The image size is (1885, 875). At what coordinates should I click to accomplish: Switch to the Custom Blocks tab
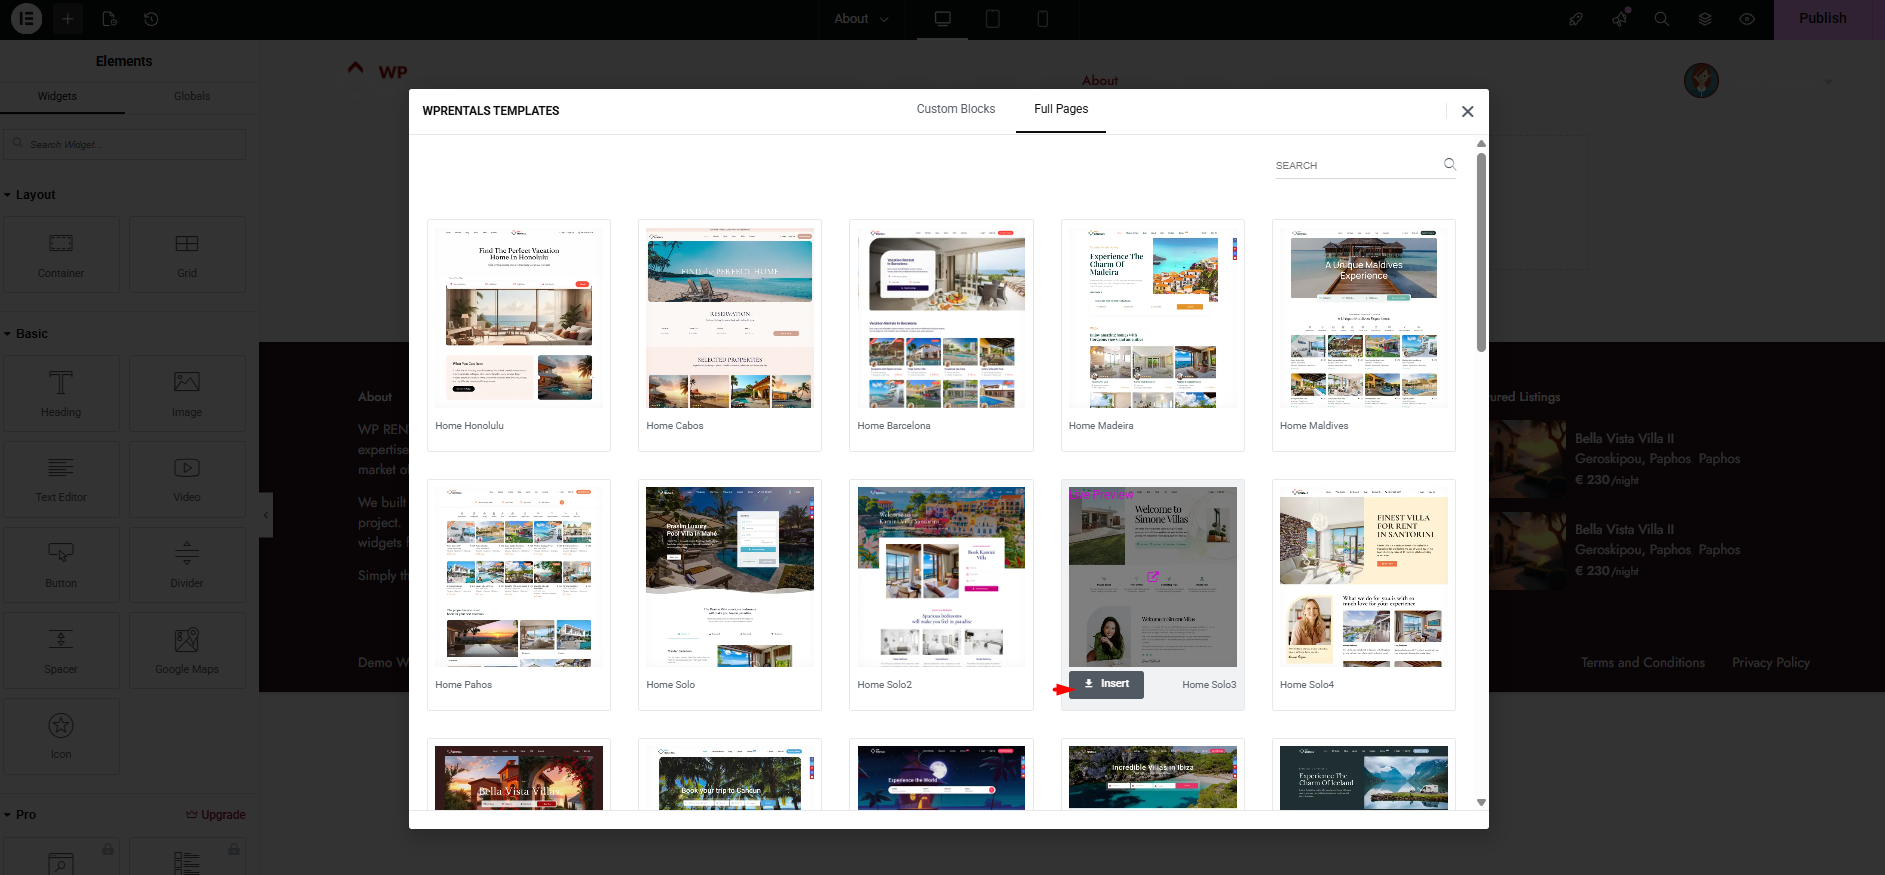(955, 109)
